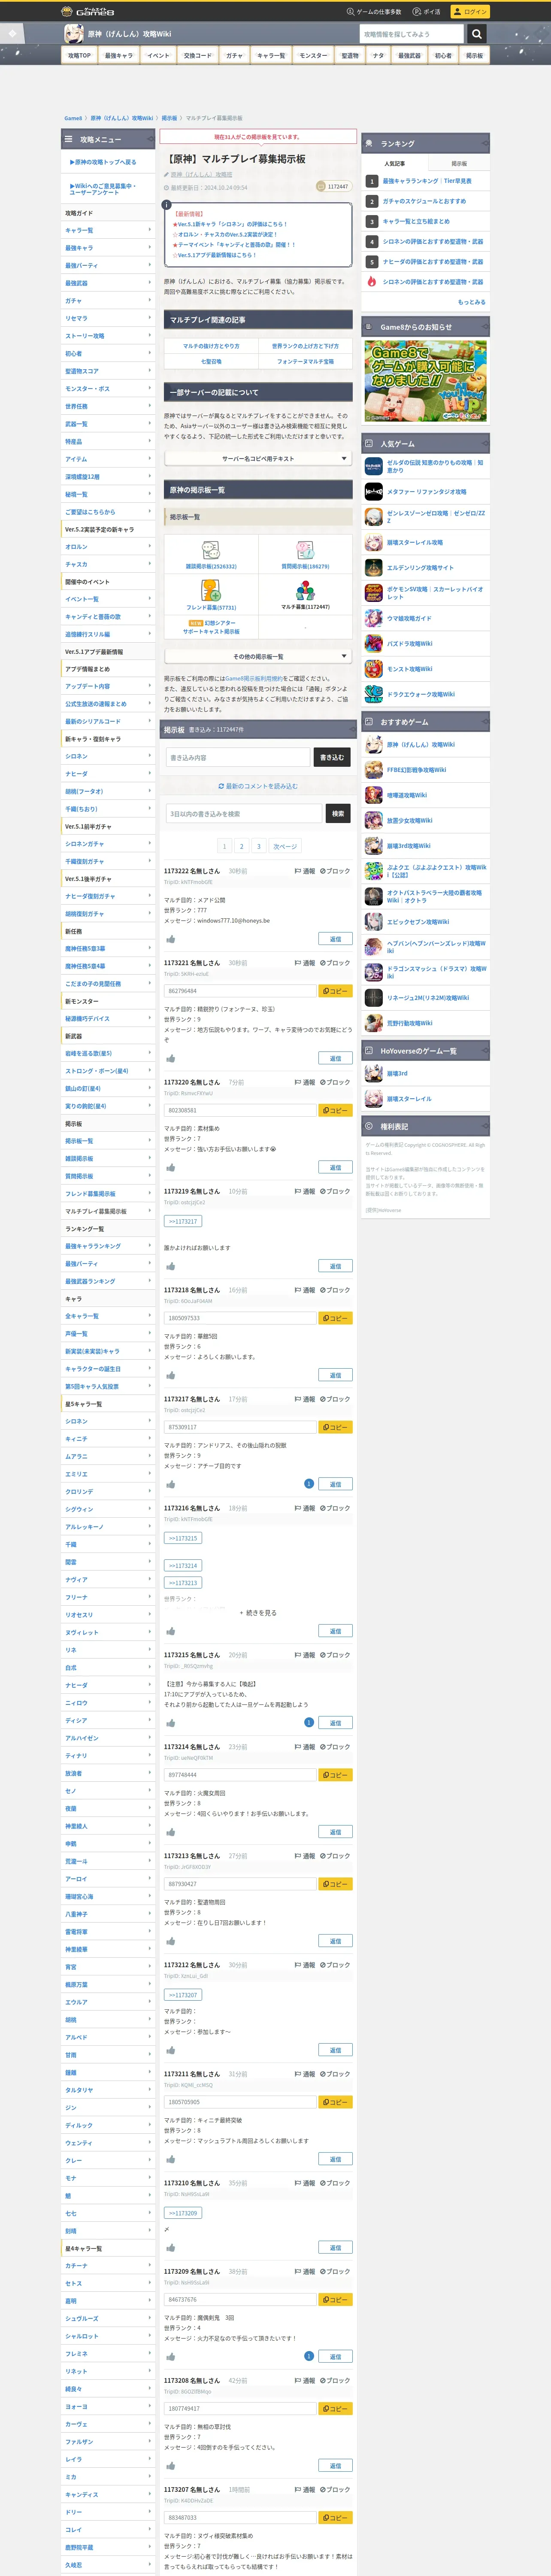Select the 攻略TOP nav tab
Viewport: 551px width, 2576px height.
[x=79, y=56]
